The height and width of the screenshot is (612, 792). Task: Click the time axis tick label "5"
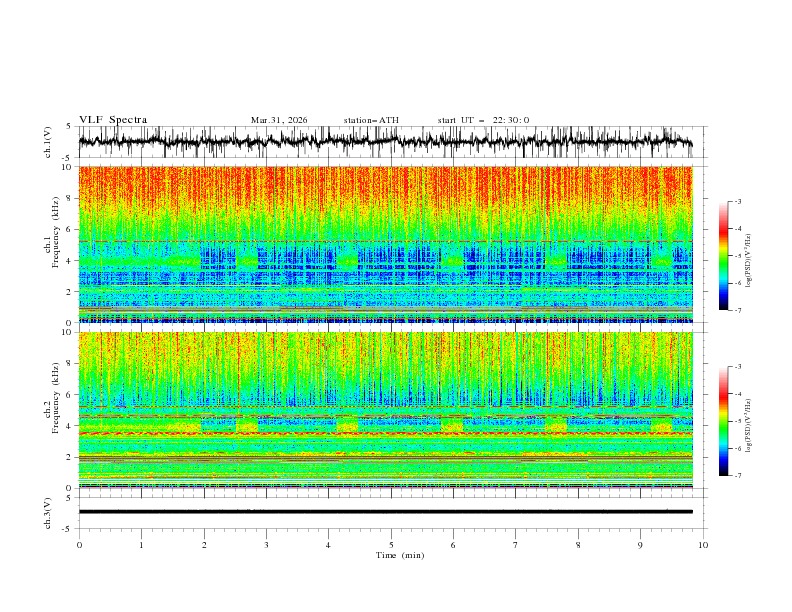click(x=391, y=545)
